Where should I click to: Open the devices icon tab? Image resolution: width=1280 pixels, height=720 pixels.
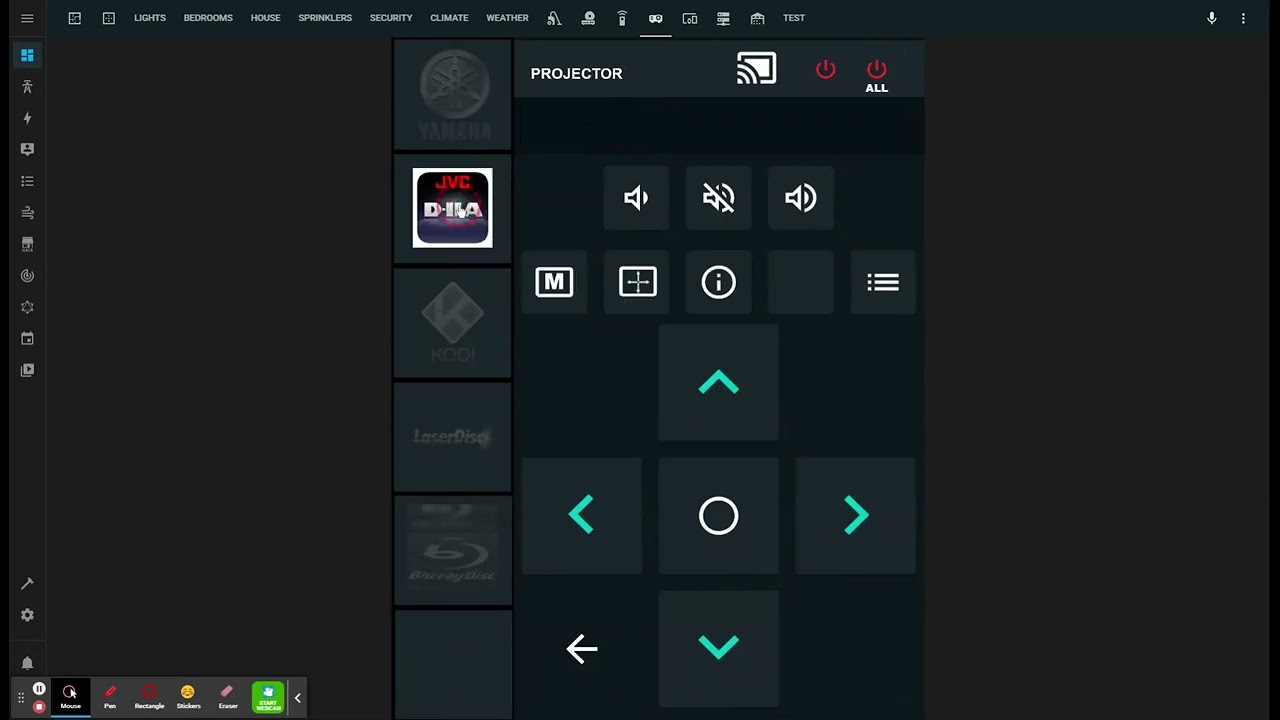[690, 18]
